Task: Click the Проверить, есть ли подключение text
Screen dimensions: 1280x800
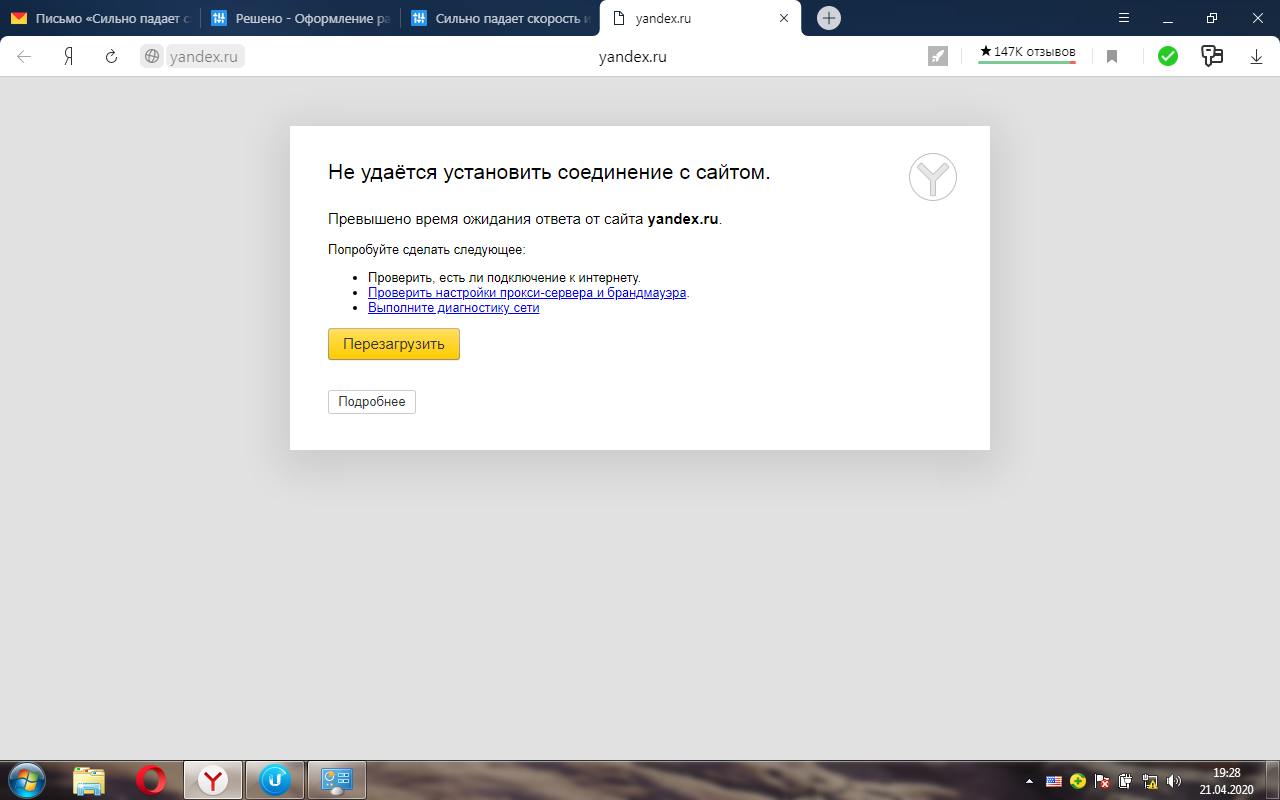Action: [504, 278]
